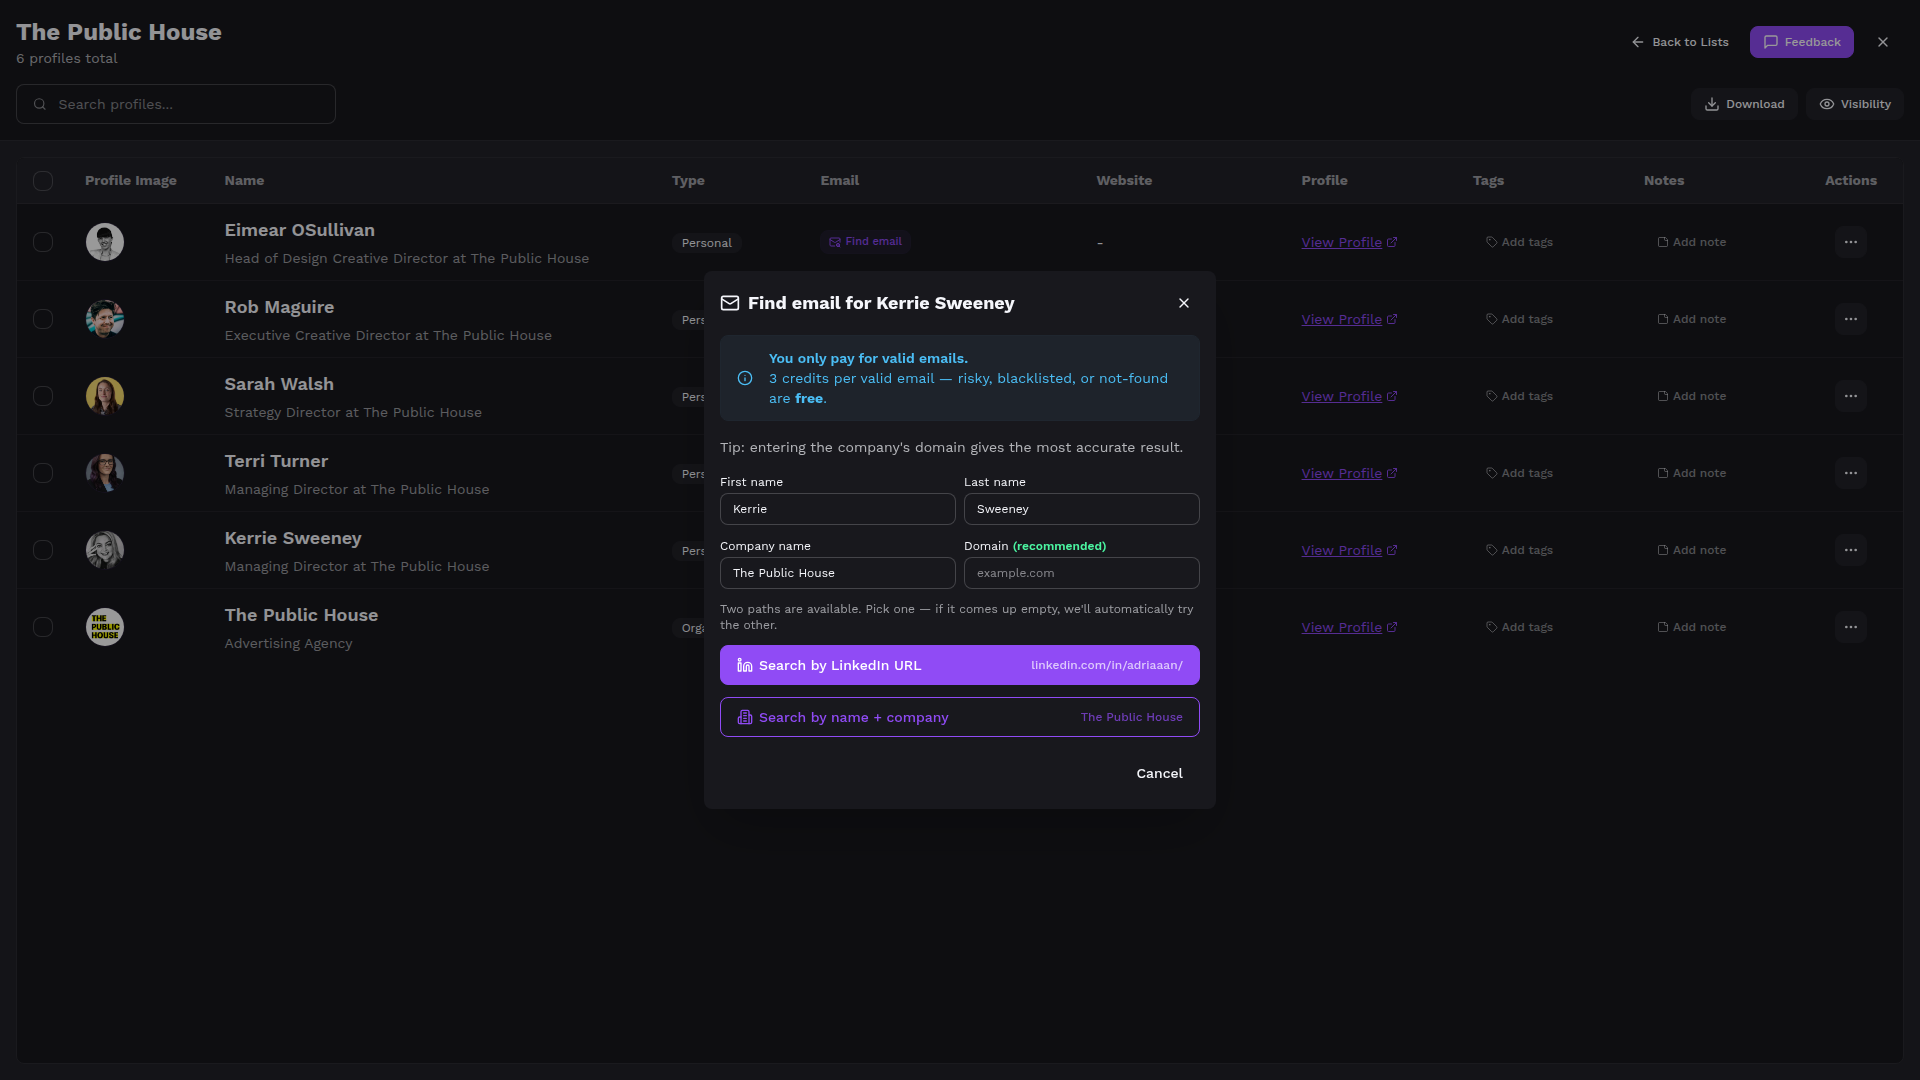Edit the Last name field with Sweeney
Screen dimensions: 1920x1080
point(1082,509)
